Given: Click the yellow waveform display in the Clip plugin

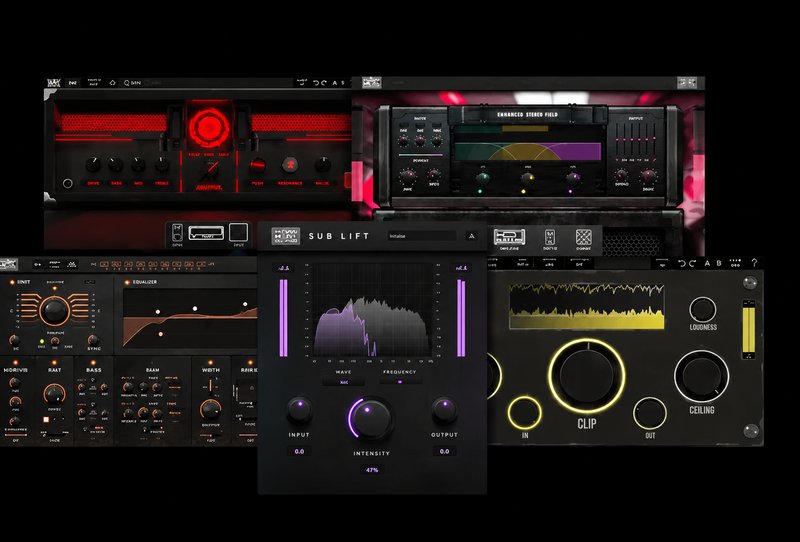Looking at the screenshot, I should (587, 306).
